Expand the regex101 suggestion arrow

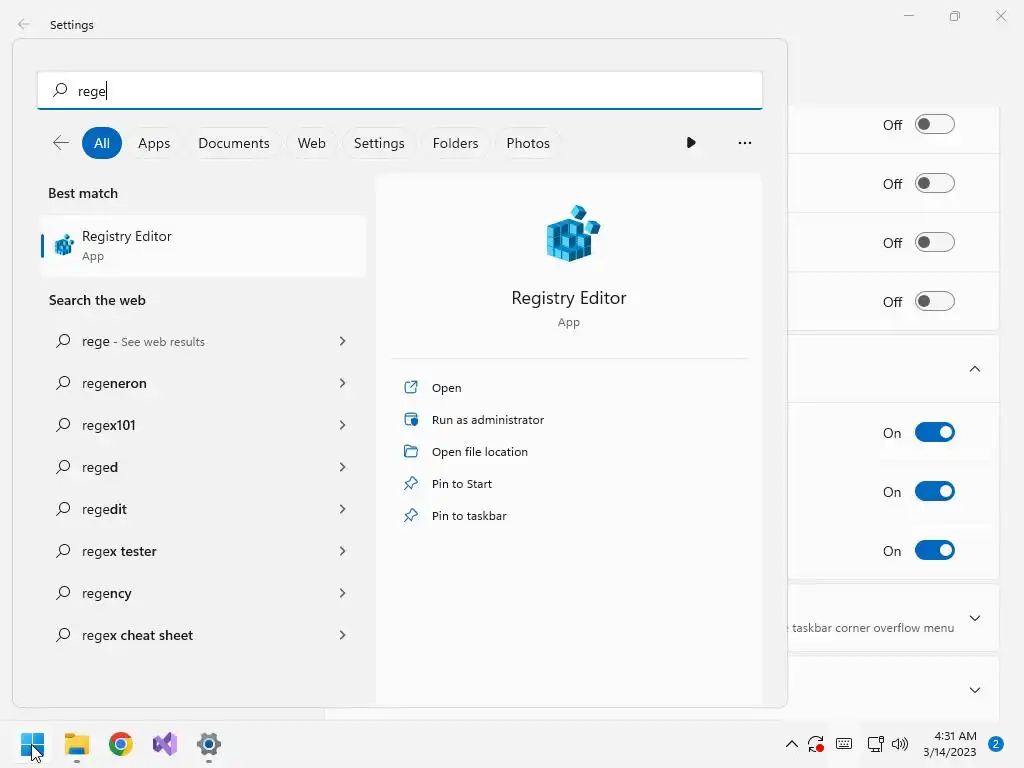(x=342, y=425)
